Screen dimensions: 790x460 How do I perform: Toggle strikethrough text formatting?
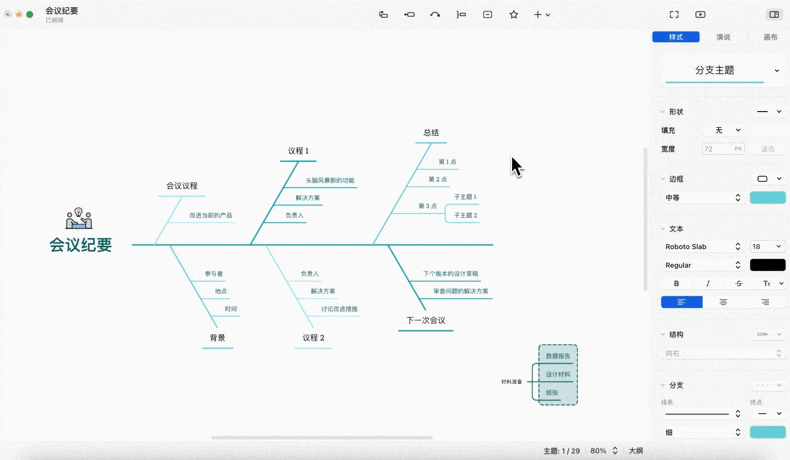point(739,284)
